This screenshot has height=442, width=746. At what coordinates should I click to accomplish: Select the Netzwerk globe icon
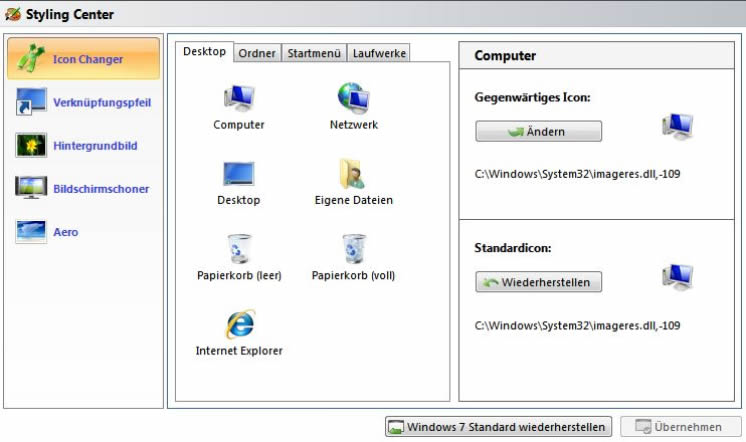353,98
